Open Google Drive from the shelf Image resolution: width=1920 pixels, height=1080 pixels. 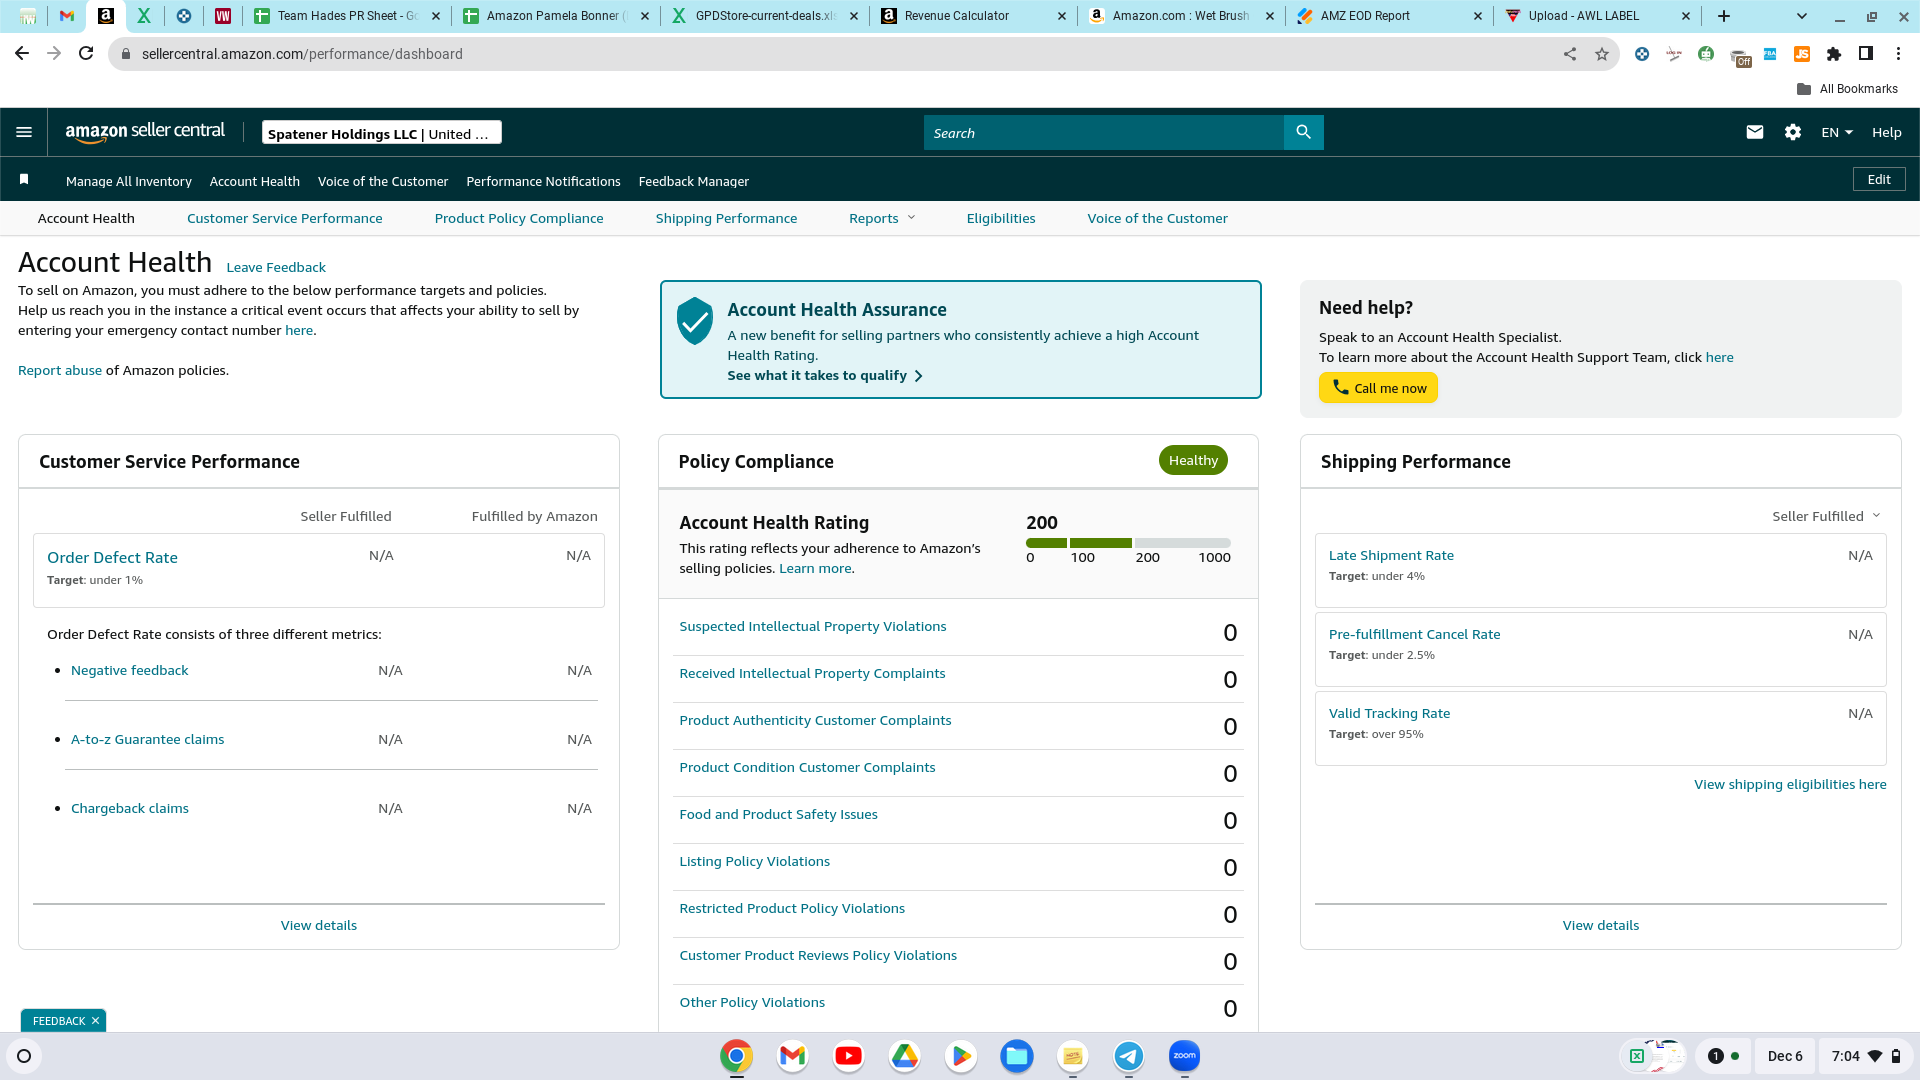tap(904, 1056)
